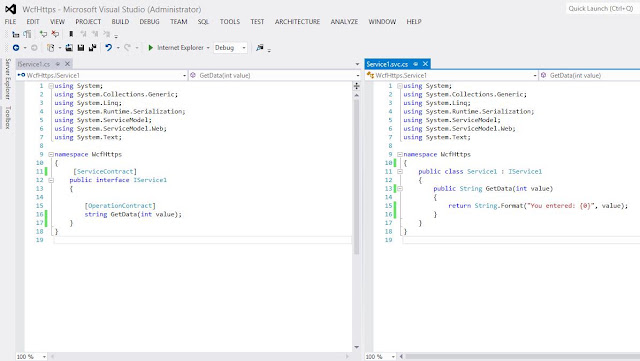Viewport: 640px width, 361px height.
Task: Open Internet Explorer browser dropdown arrow
Action: coord(208,48)
